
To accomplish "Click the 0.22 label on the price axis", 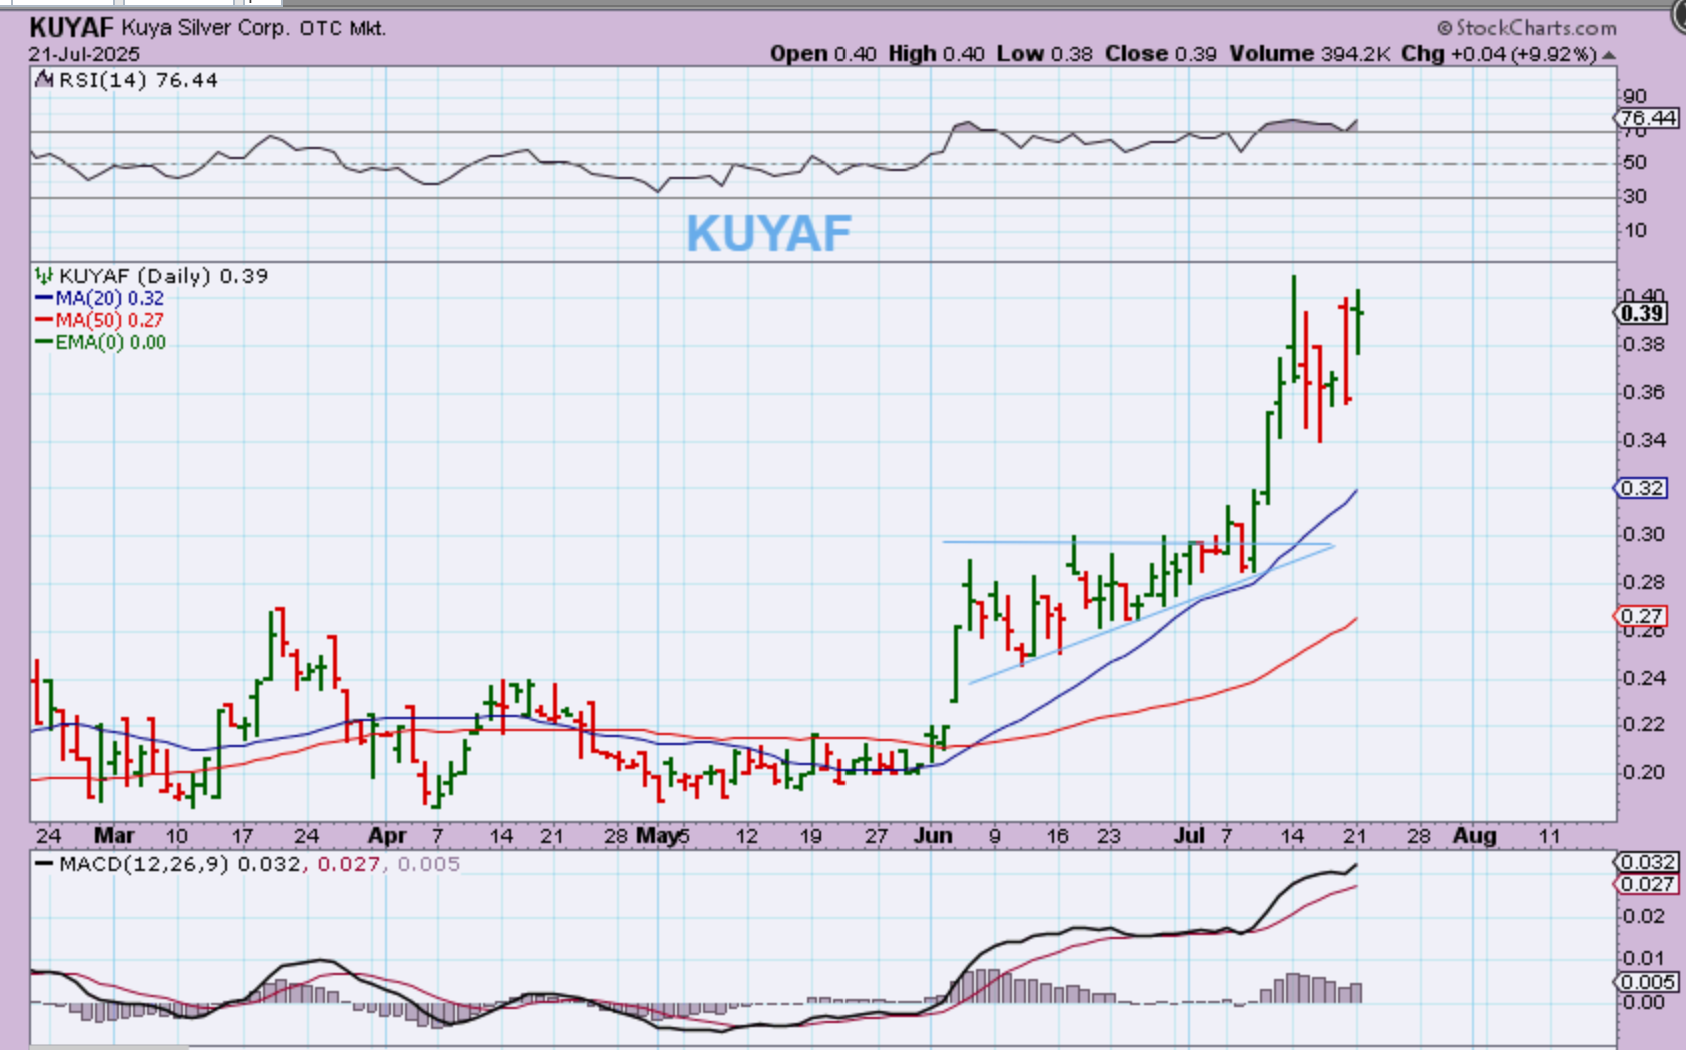I will point(1643,724).
